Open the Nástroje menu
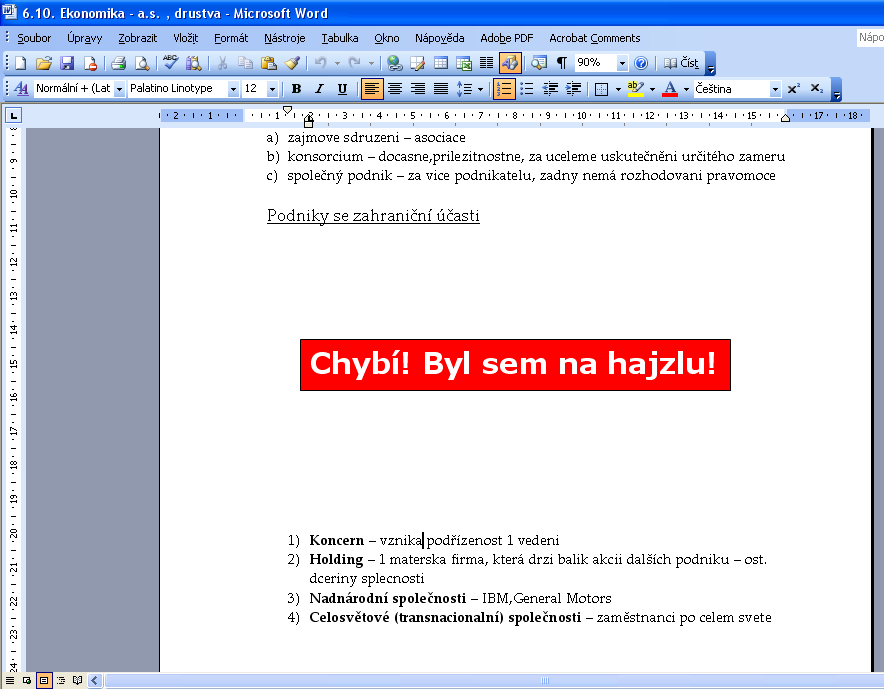Viewport: 884px width, 689px height. (285, 38)
